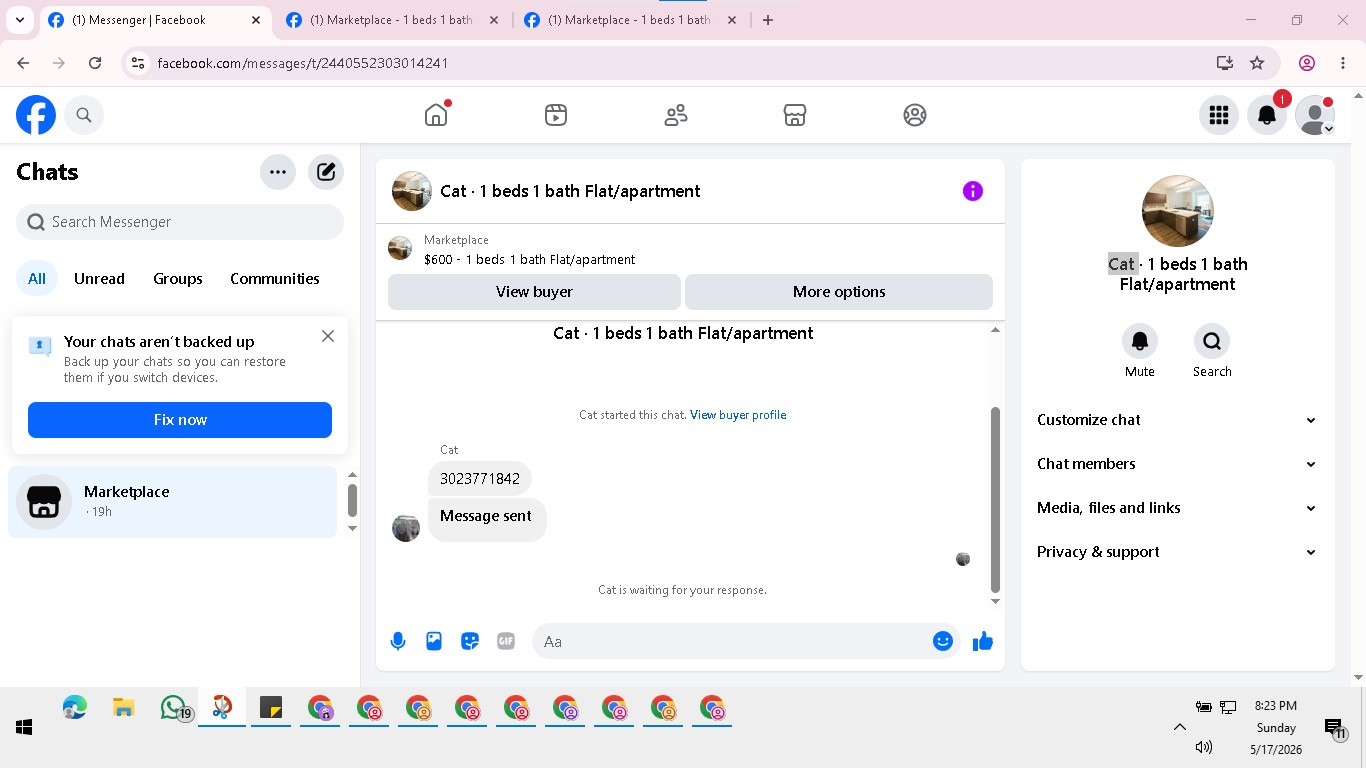The width and height of the screenshot is (1366, 768).
Task: Click the sender avatar beside Message sent
Action: [406, 528]
